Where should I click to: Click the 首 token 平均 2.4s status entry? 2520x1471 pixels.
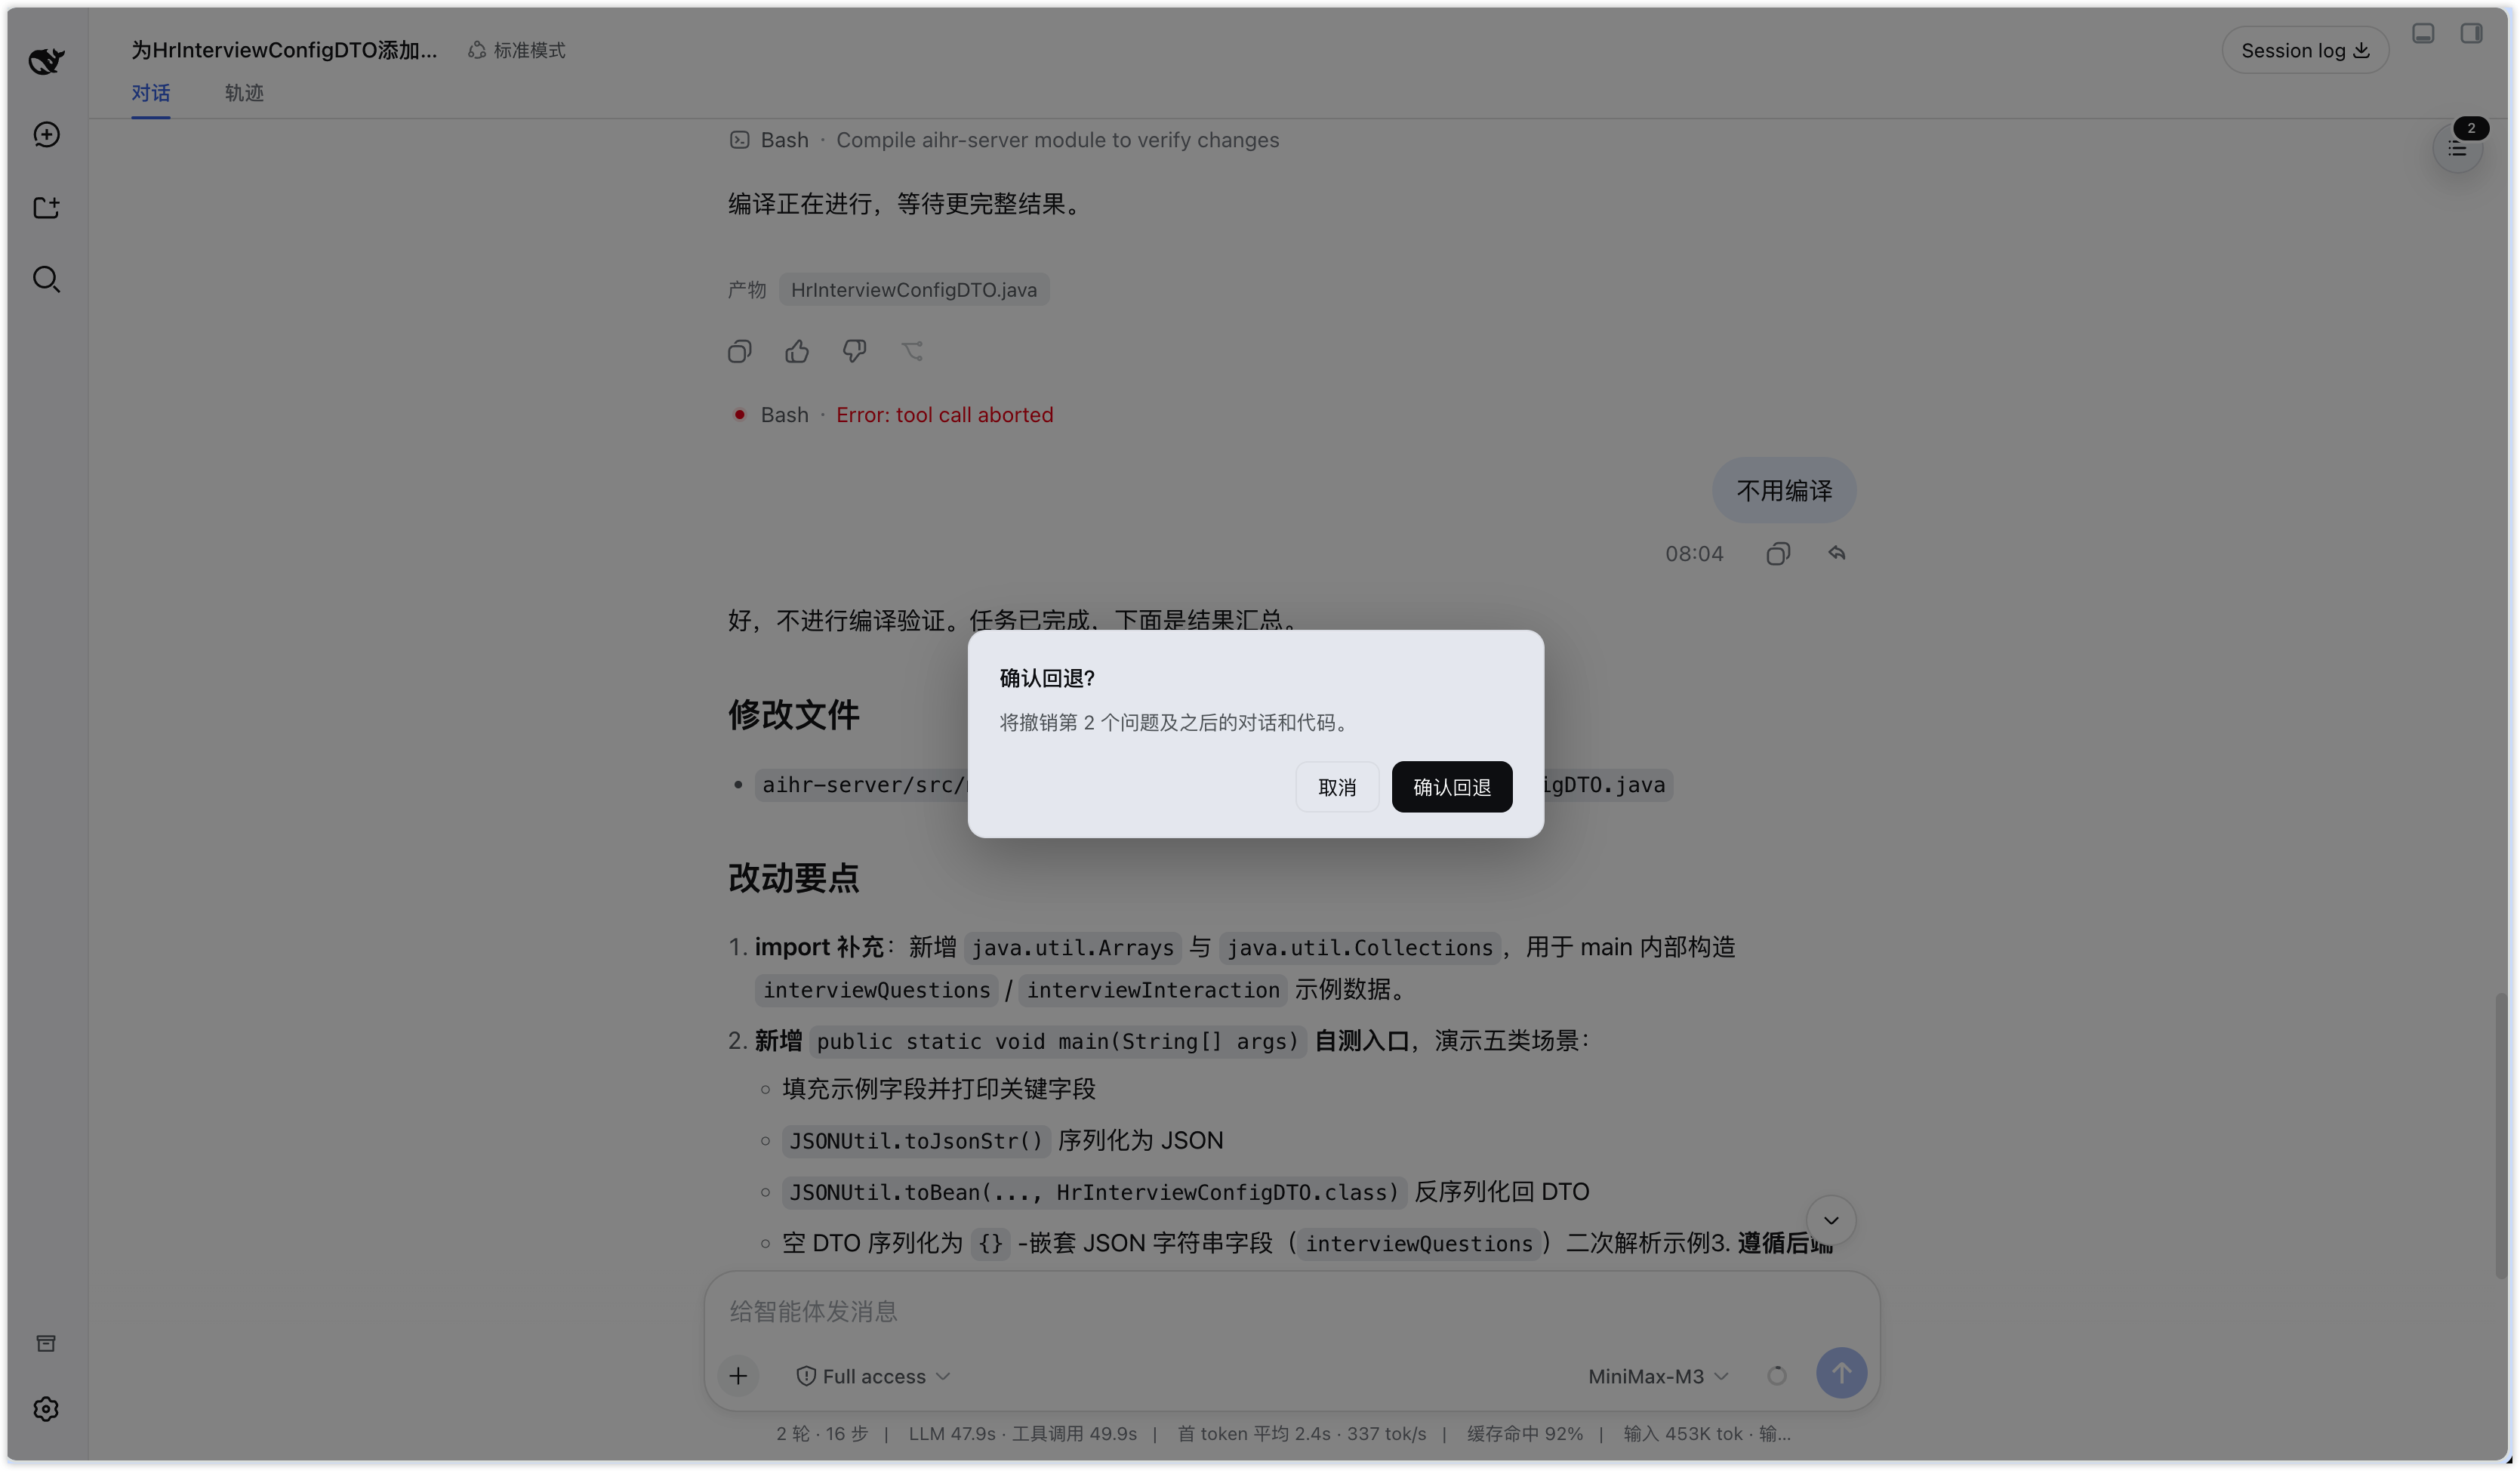(x=1301, y=1433)
